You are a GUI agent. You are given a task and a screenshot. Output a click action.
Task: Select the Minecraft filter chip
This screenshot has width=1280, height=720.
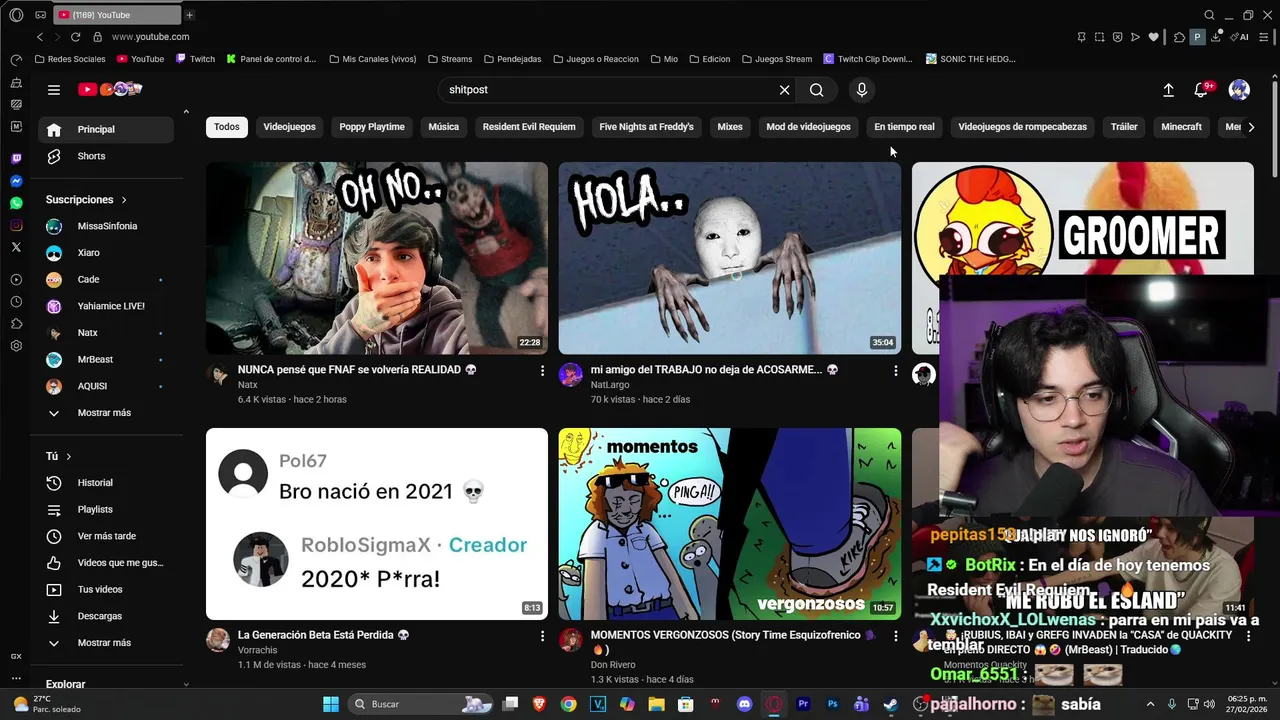point(1181,127)
